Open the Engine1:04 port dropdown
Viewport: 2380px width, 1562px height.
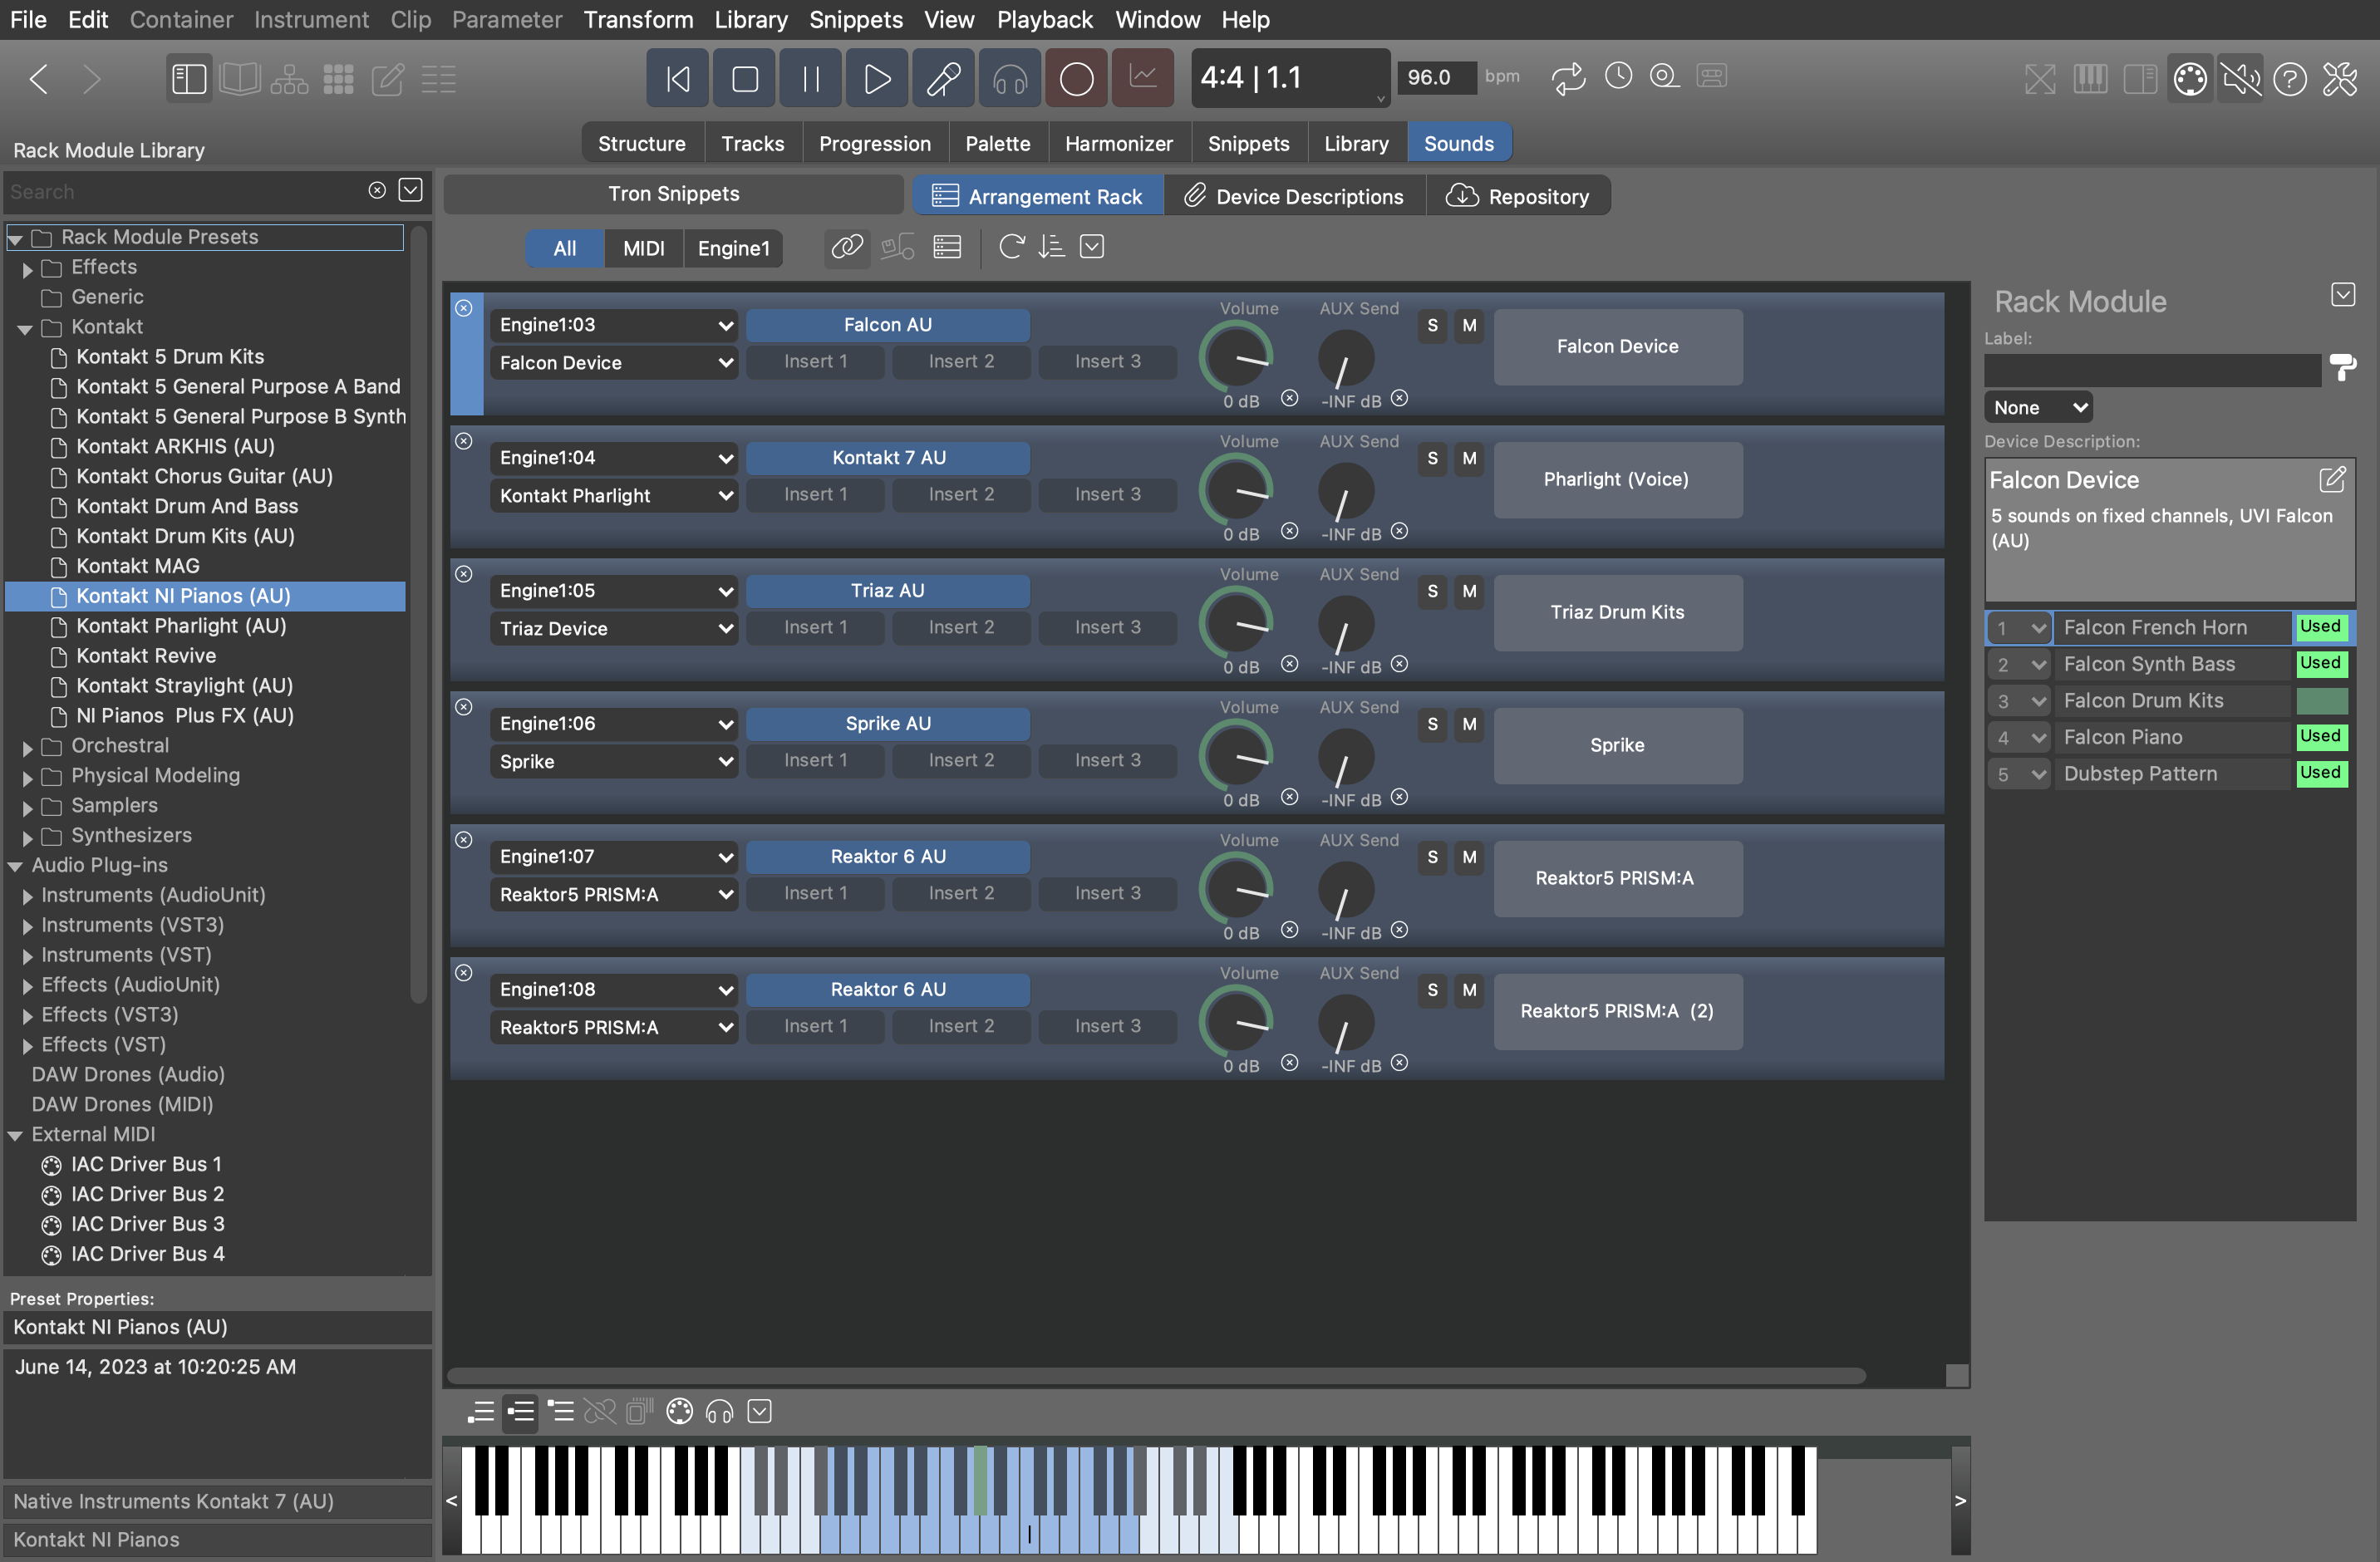pyautogui.click(x=613, y=458)
